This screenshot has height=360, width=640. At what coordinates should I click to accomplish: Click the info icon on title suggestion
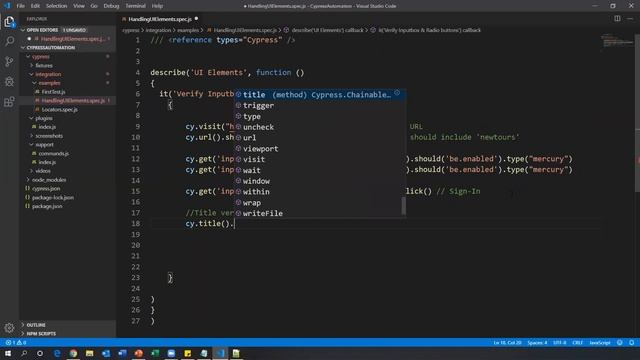click(397, 93)
